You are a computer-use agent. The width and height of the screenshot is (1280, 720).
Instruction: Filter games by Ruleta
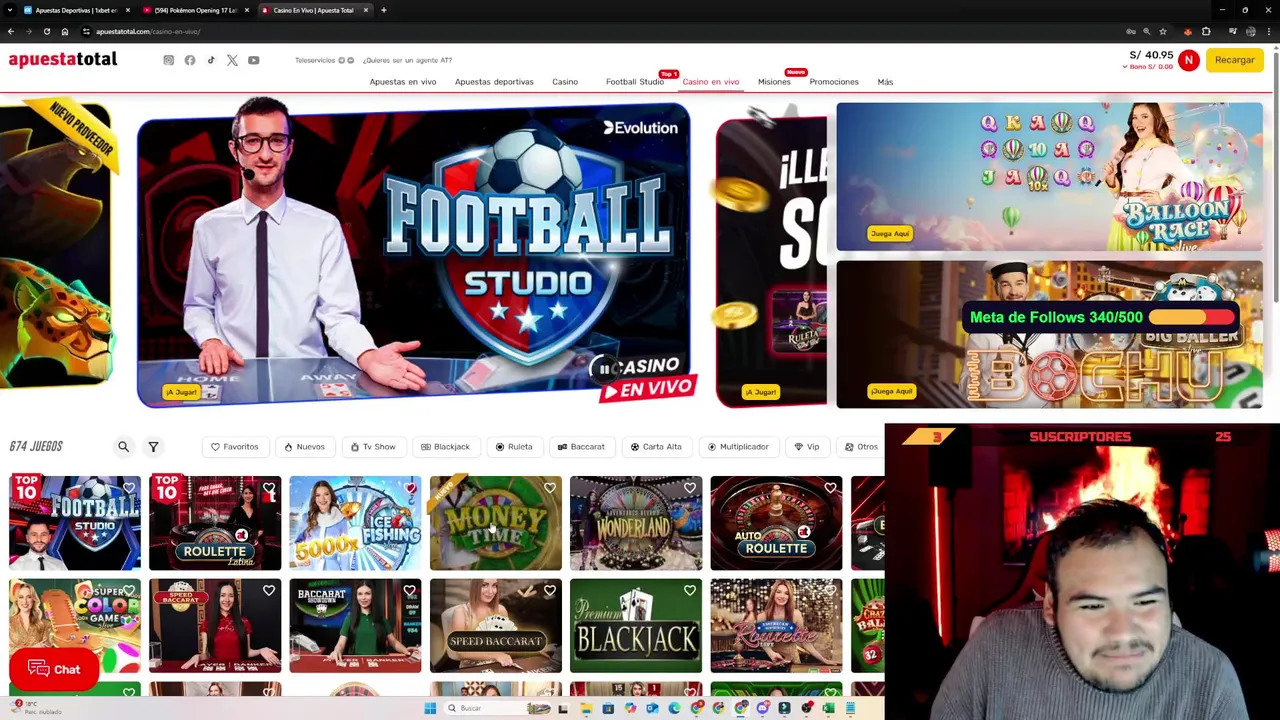tap(514, 447)
